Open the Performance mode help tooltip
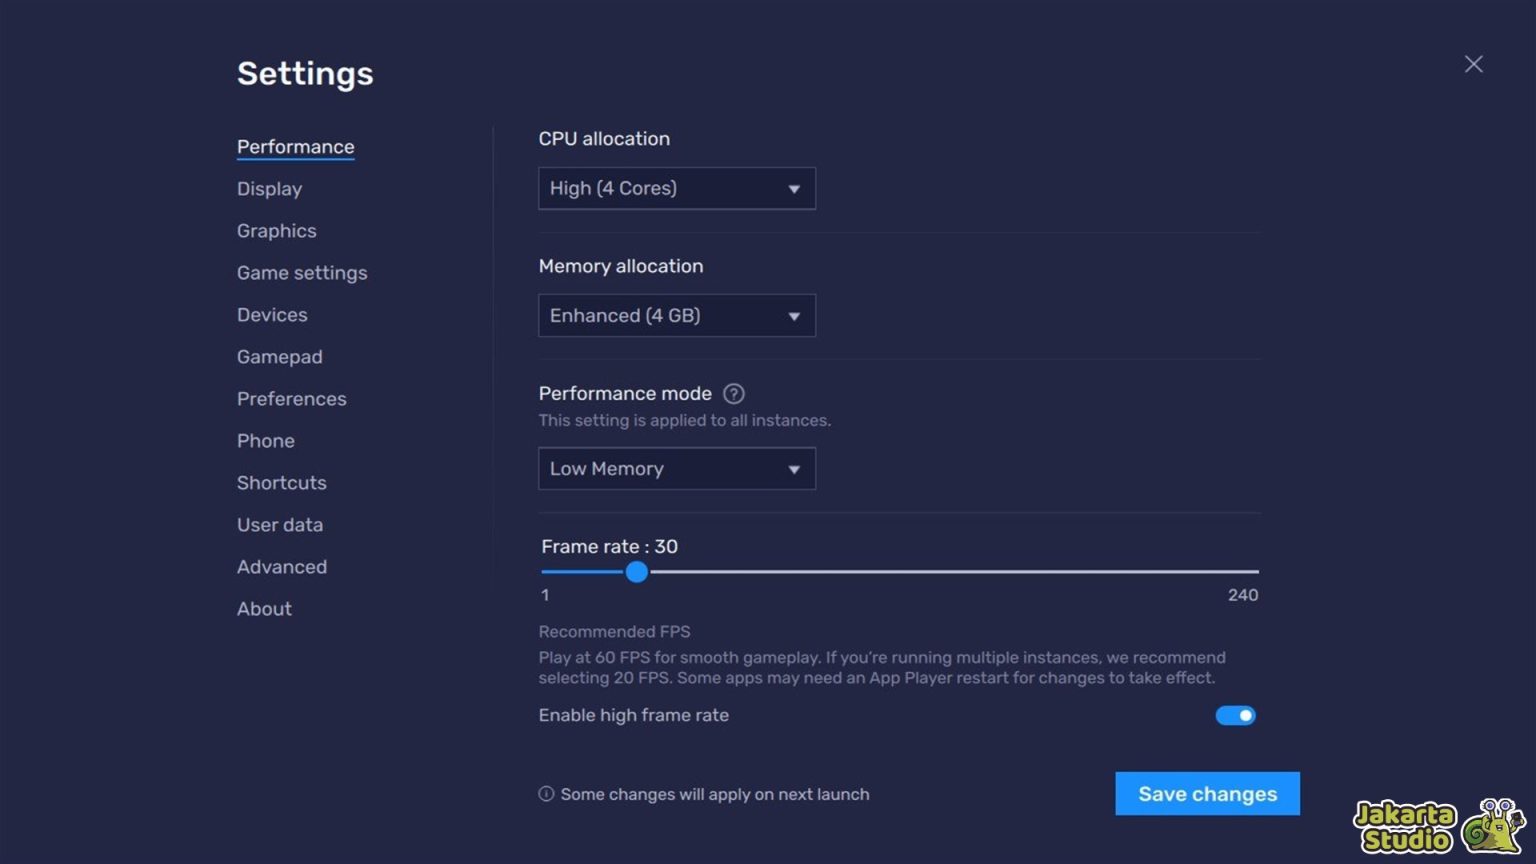Image resolution: width=1536 pixels, height=864 pixels. pos(734,393)
